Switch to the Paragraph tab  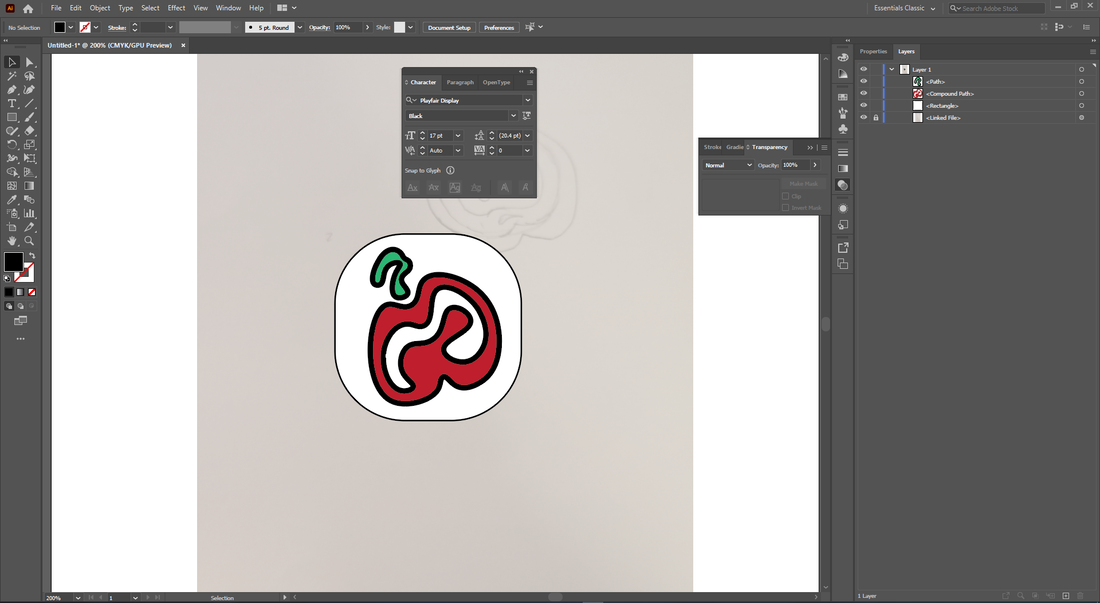460,83
